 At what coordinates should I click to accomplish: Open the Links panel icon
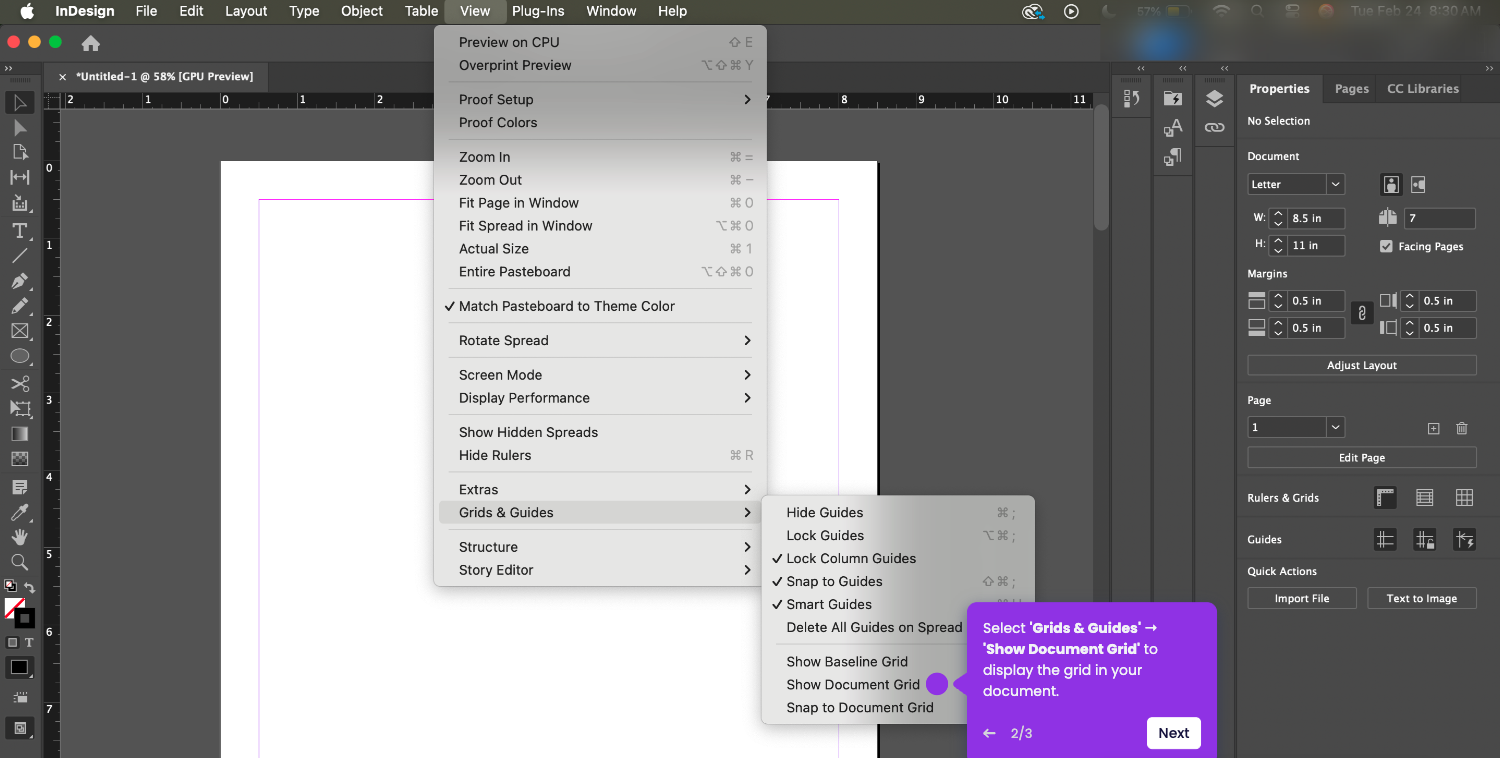point(1214,127)
